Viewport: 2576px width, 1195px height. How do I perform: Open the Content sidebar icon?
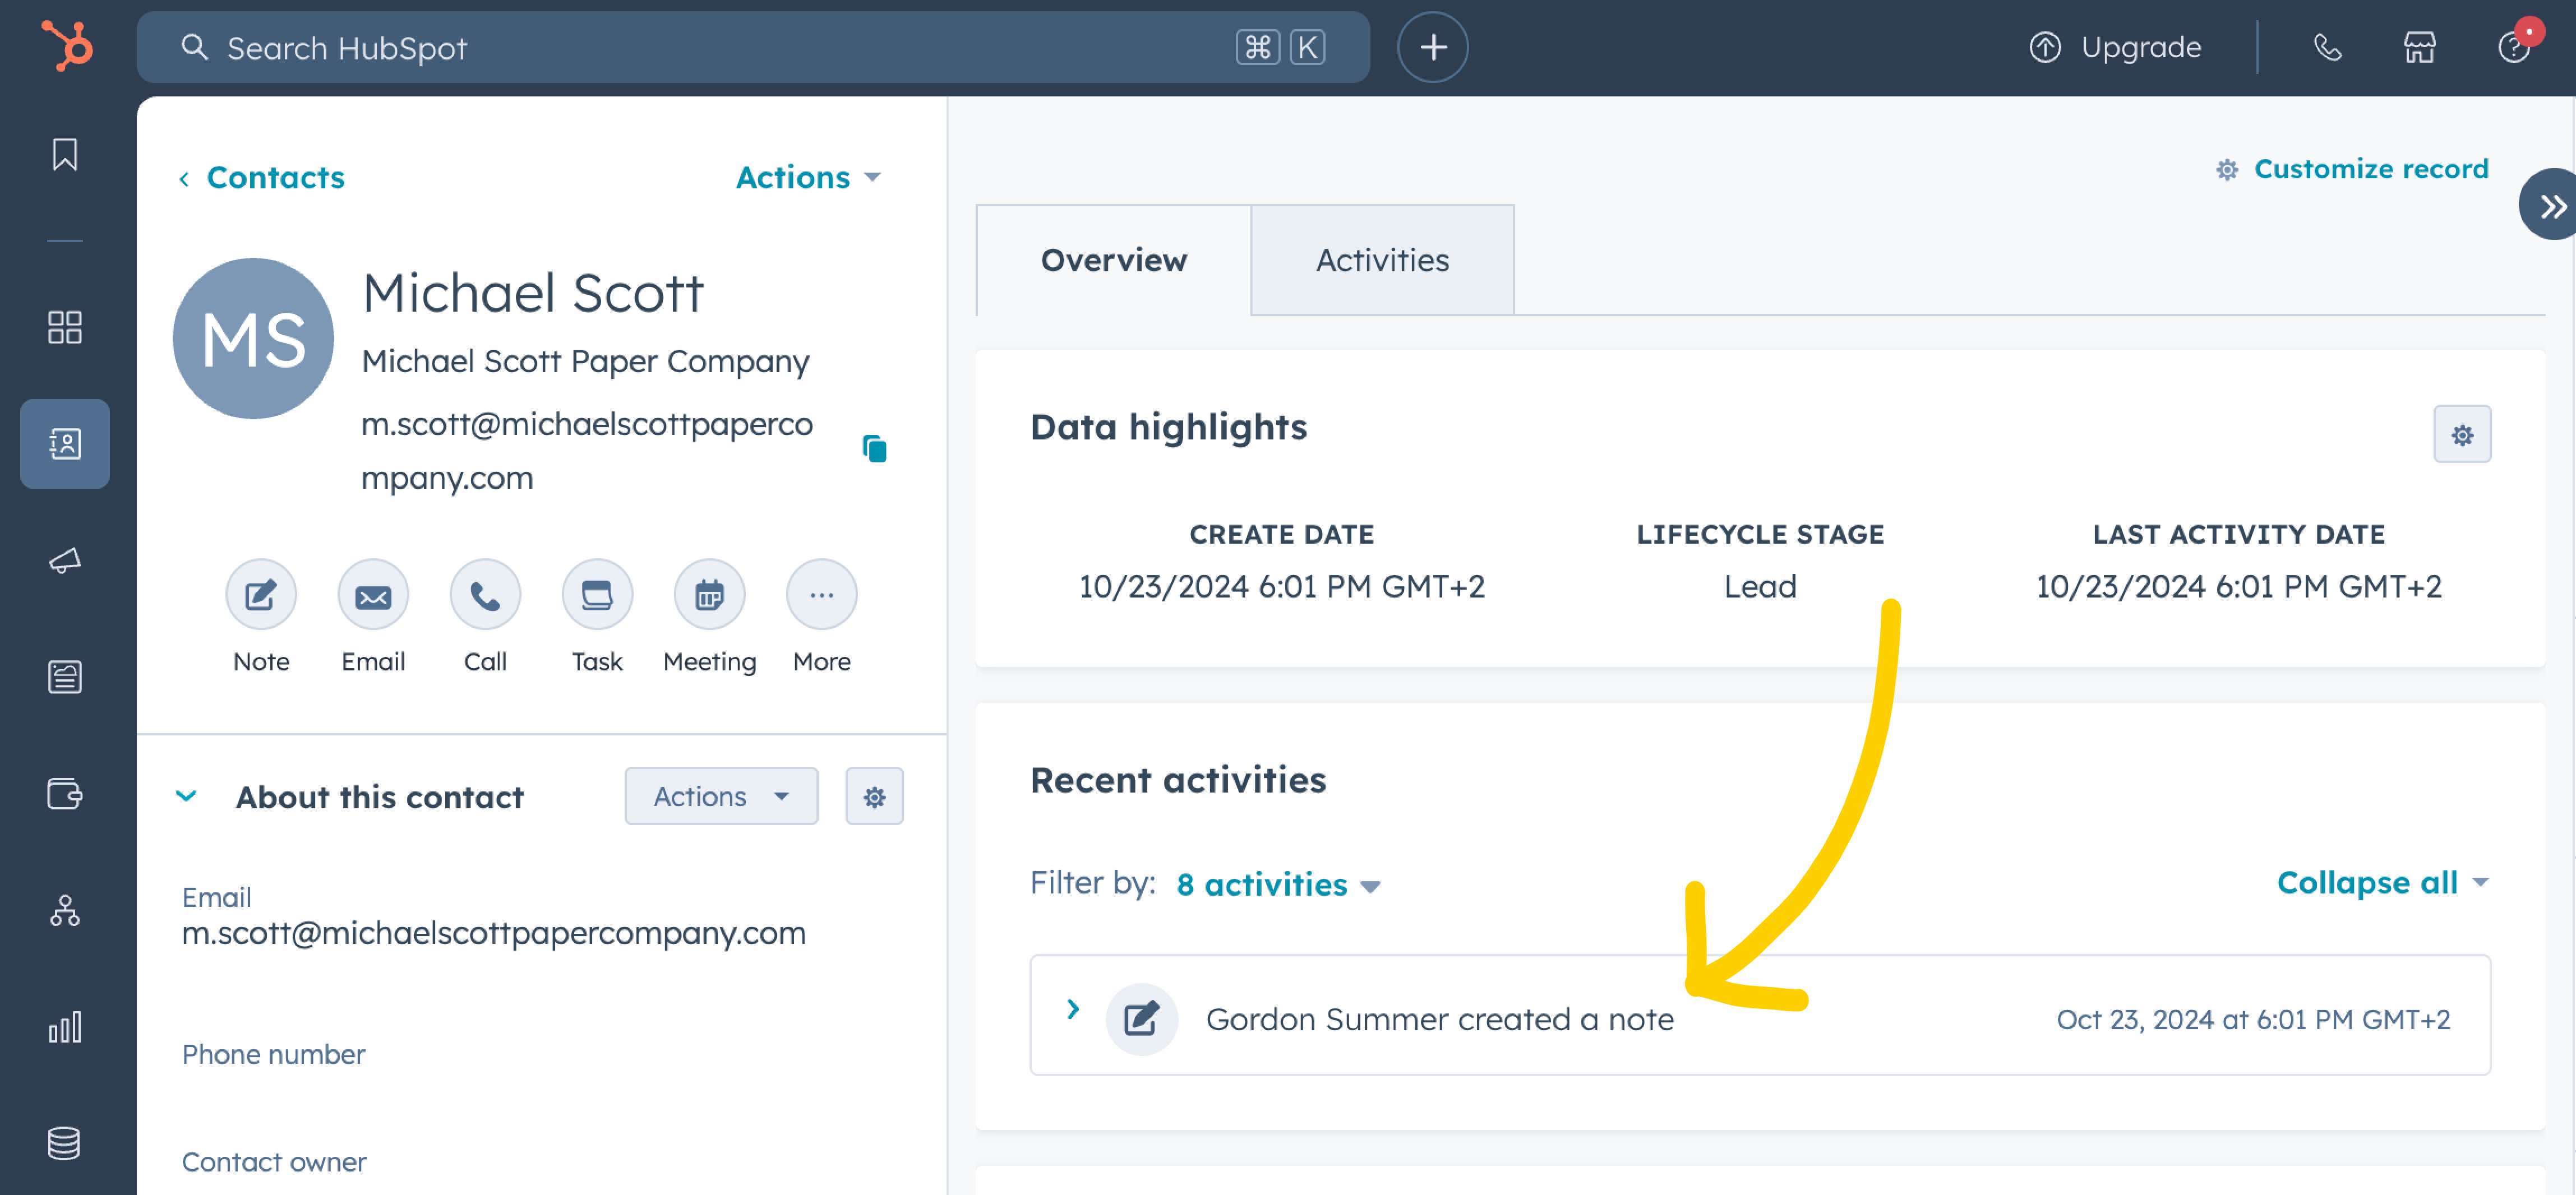click(x=65, y=677)
